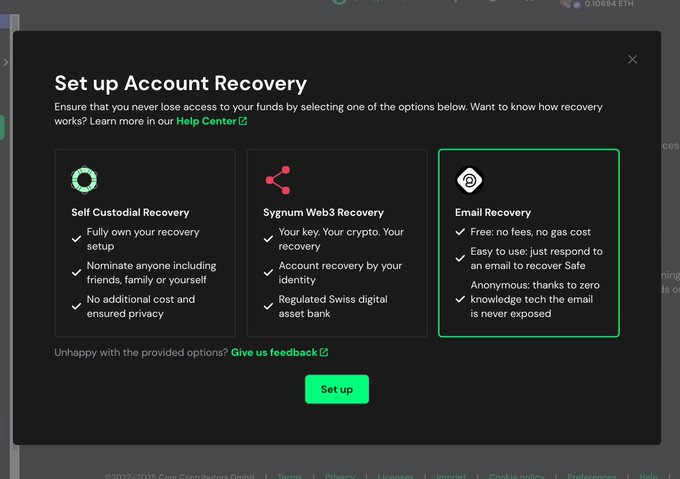Click 'Unhappy with the provided options?' text
Image resolution: width=680 pixels, height=479 pixels.
point(141,352)
